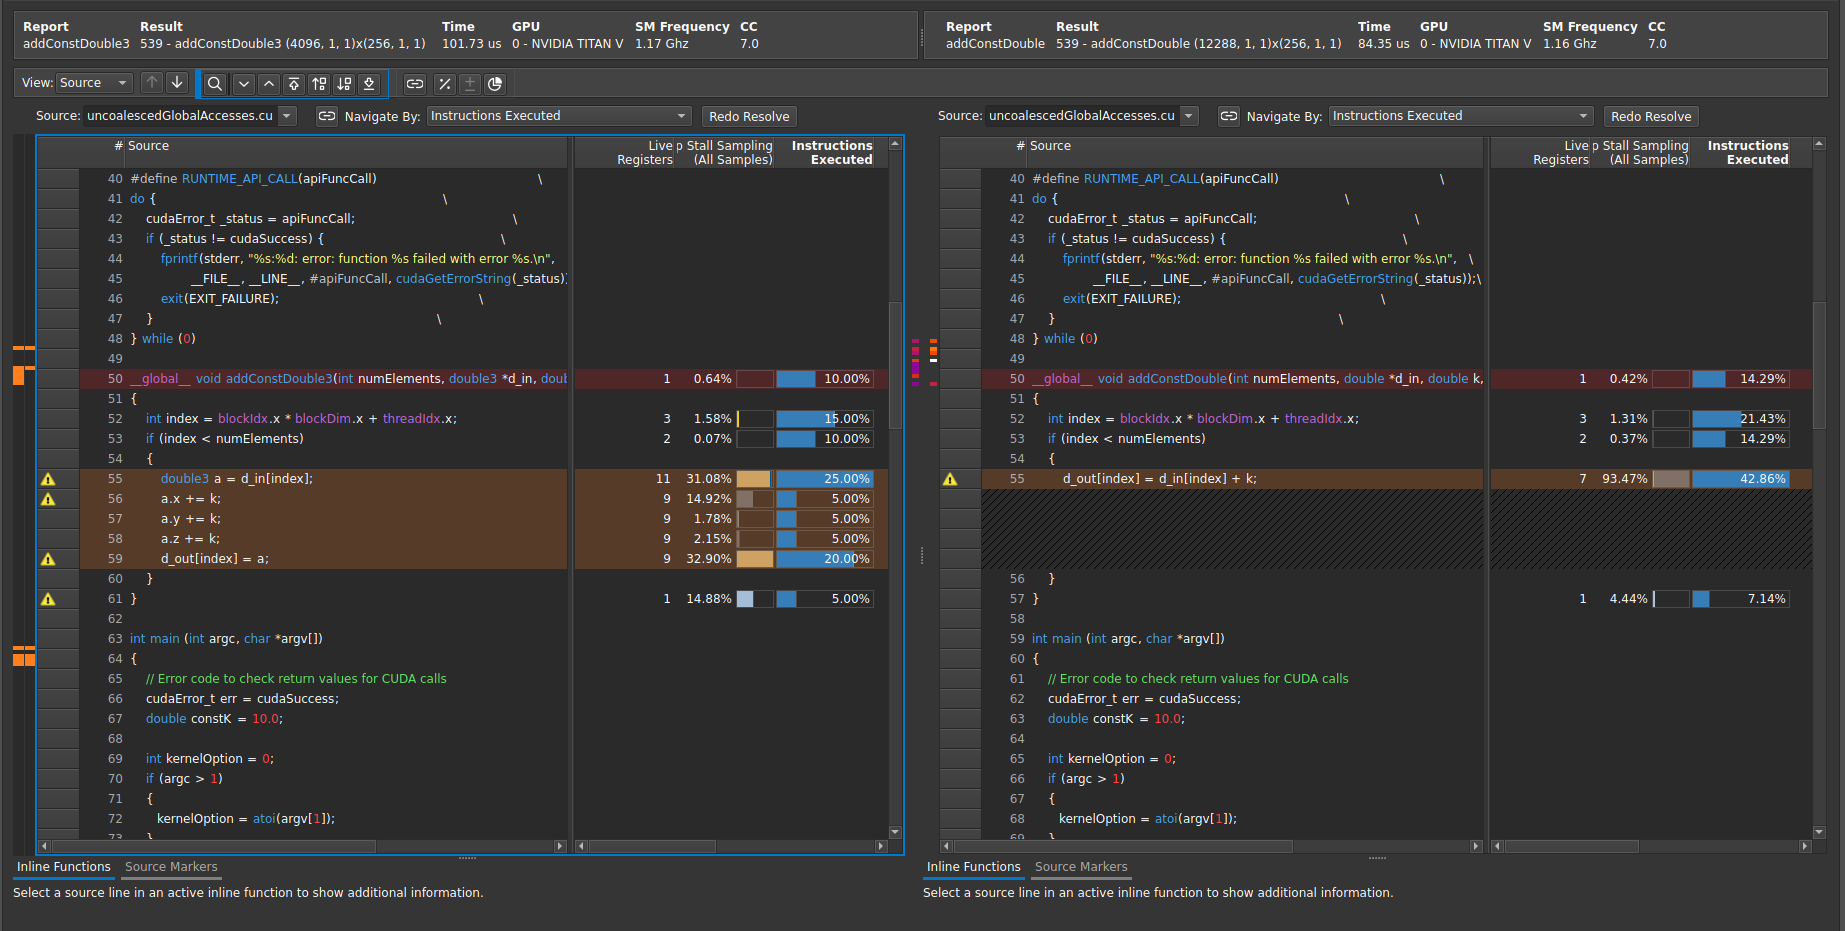1845x931 pixels.
Task: Click left pane horizontal source scrollbar
Action: (215, 847)
